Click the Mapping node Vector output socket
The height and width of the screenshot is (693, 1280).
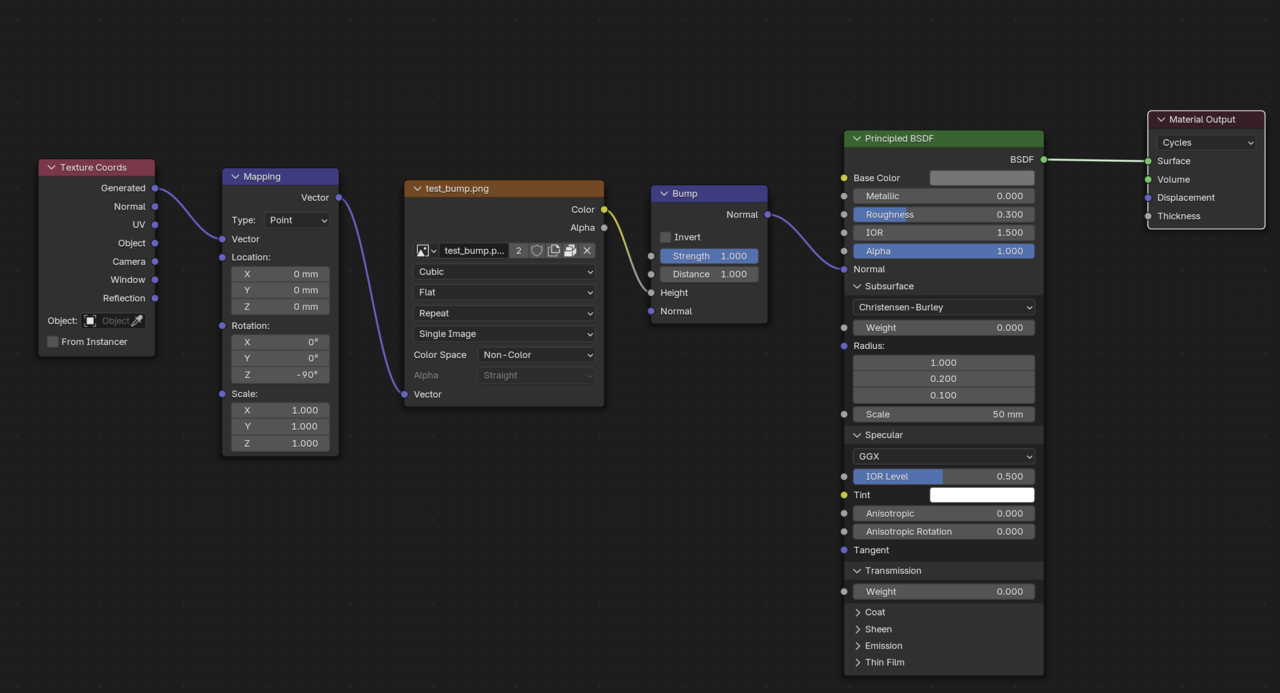click(x=339, y=198)
